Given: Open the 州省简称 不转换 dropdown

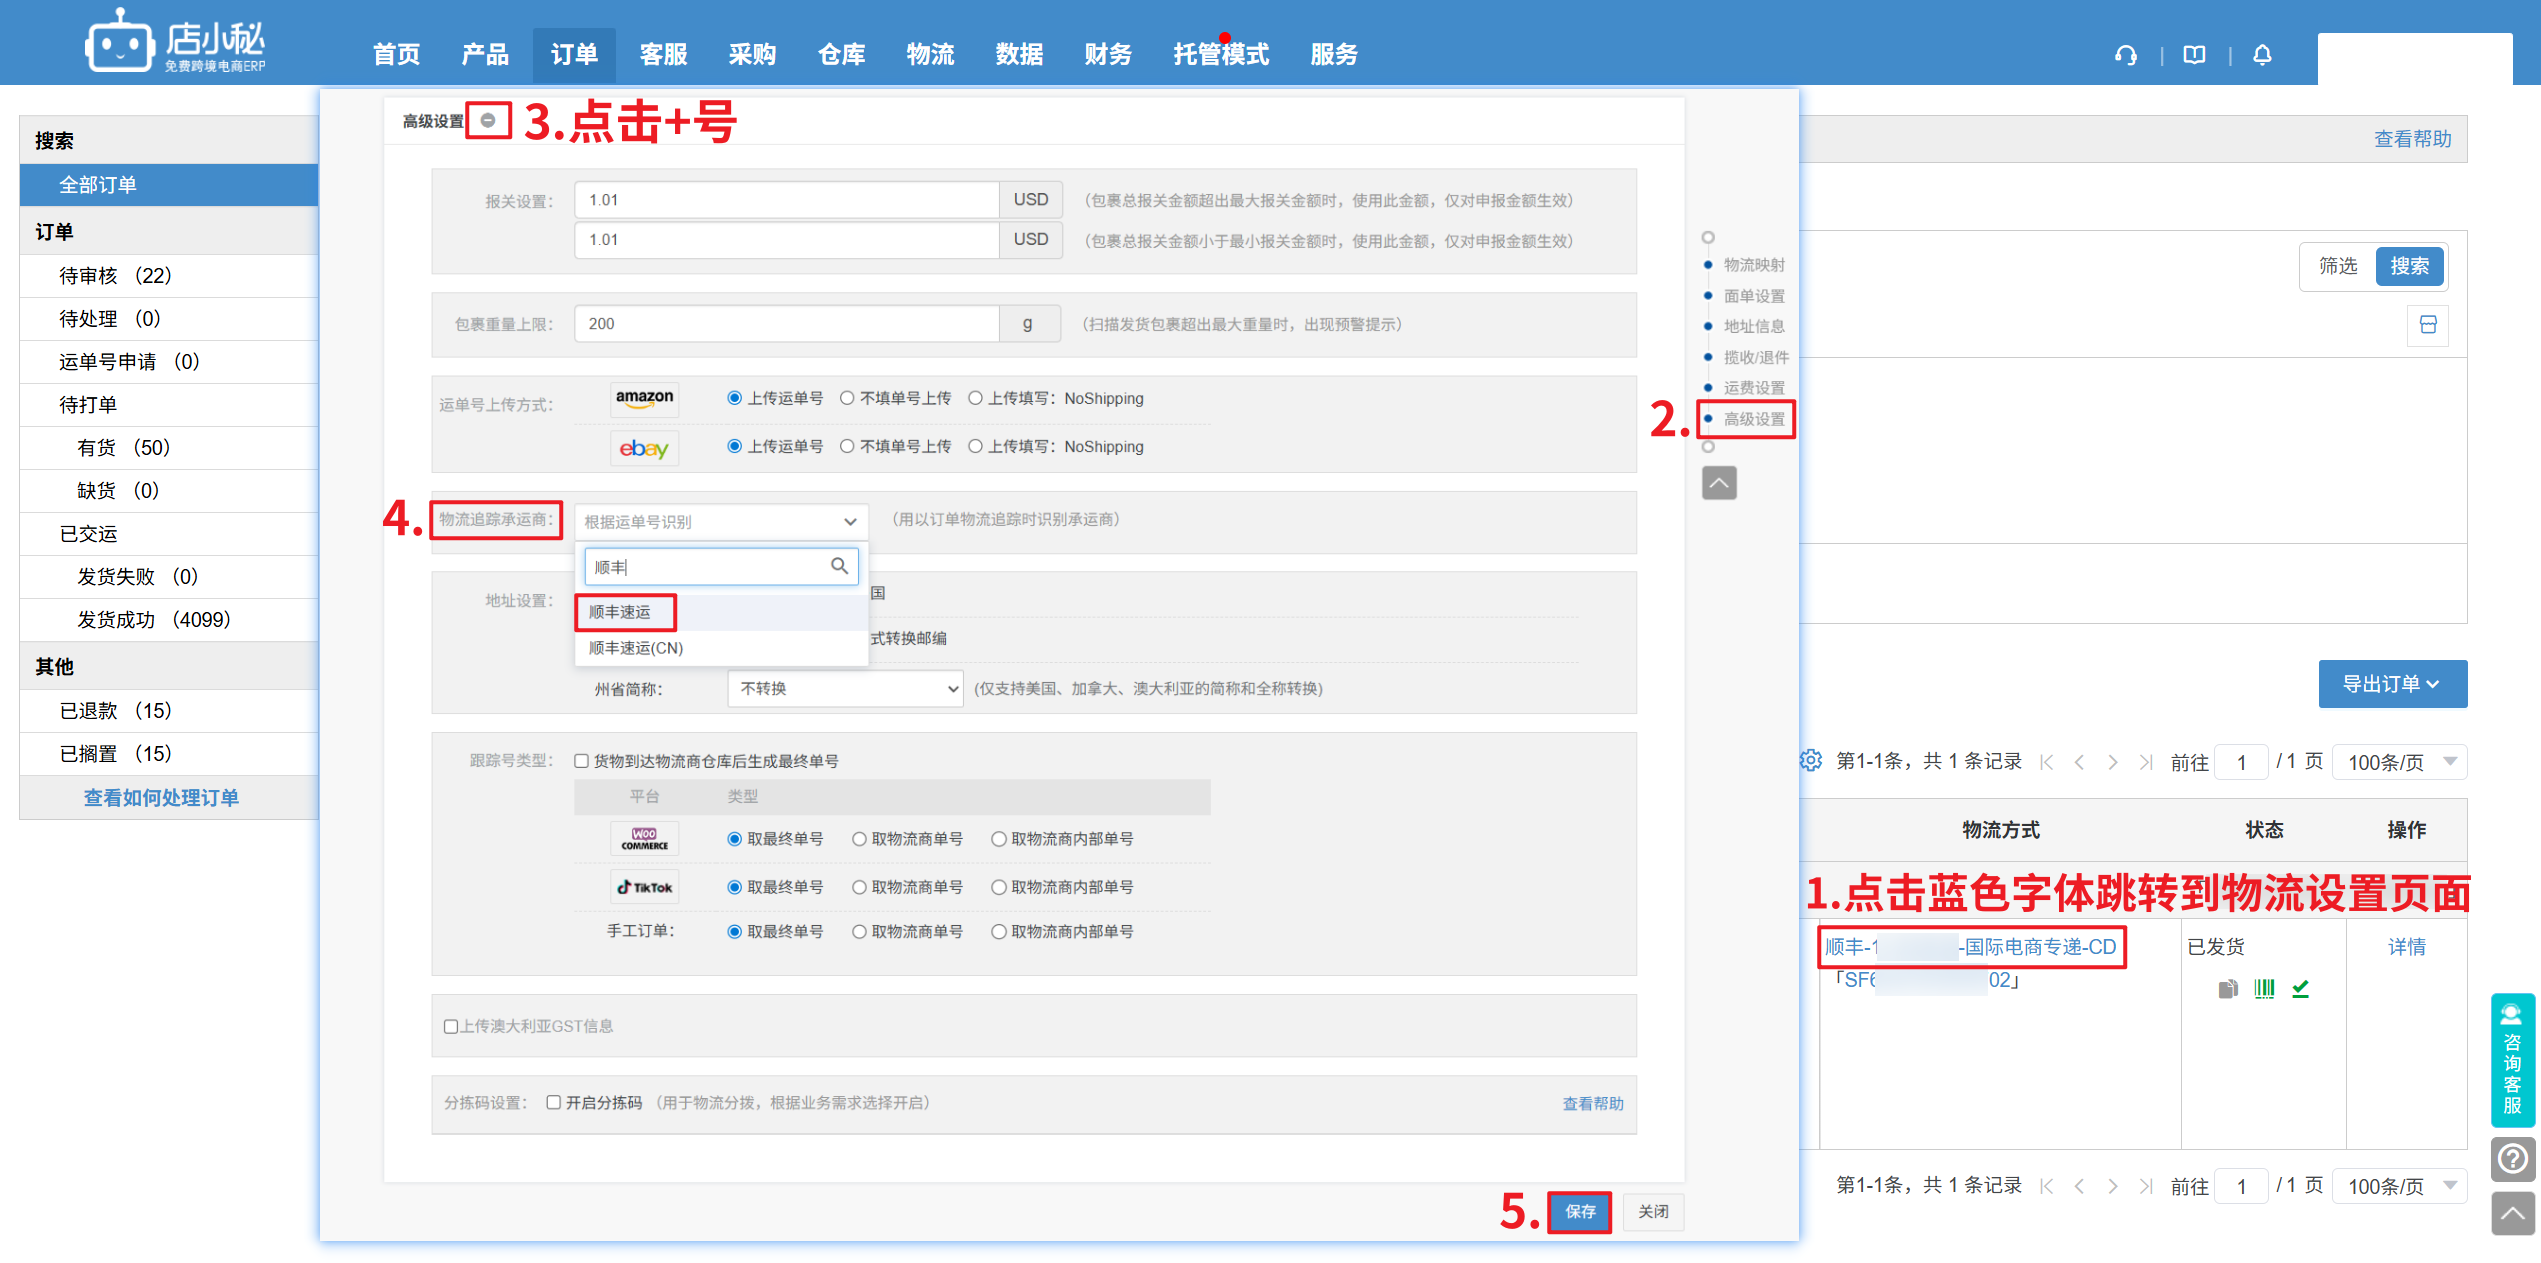Looking at the screenshot, I should pos(845,688).
